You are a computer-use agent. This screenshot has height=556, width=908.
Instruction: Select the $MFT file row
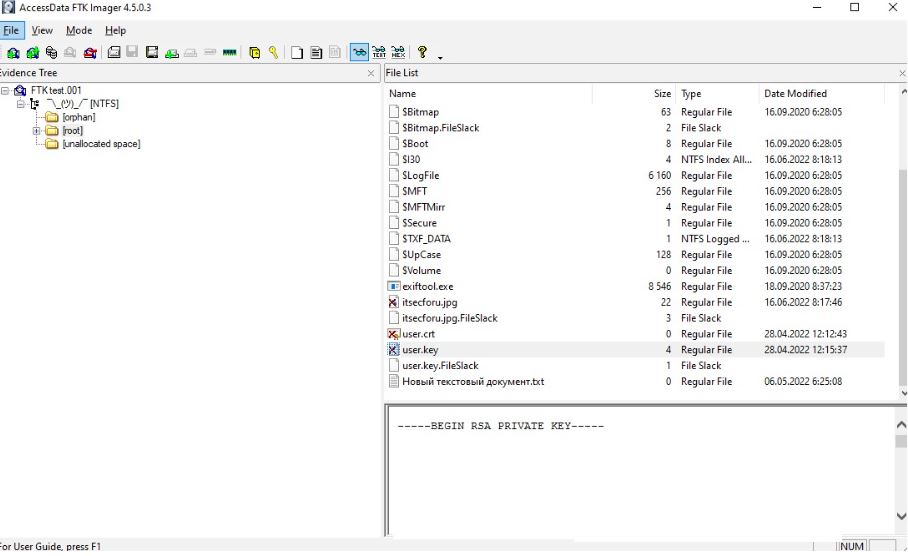point(635,191)
